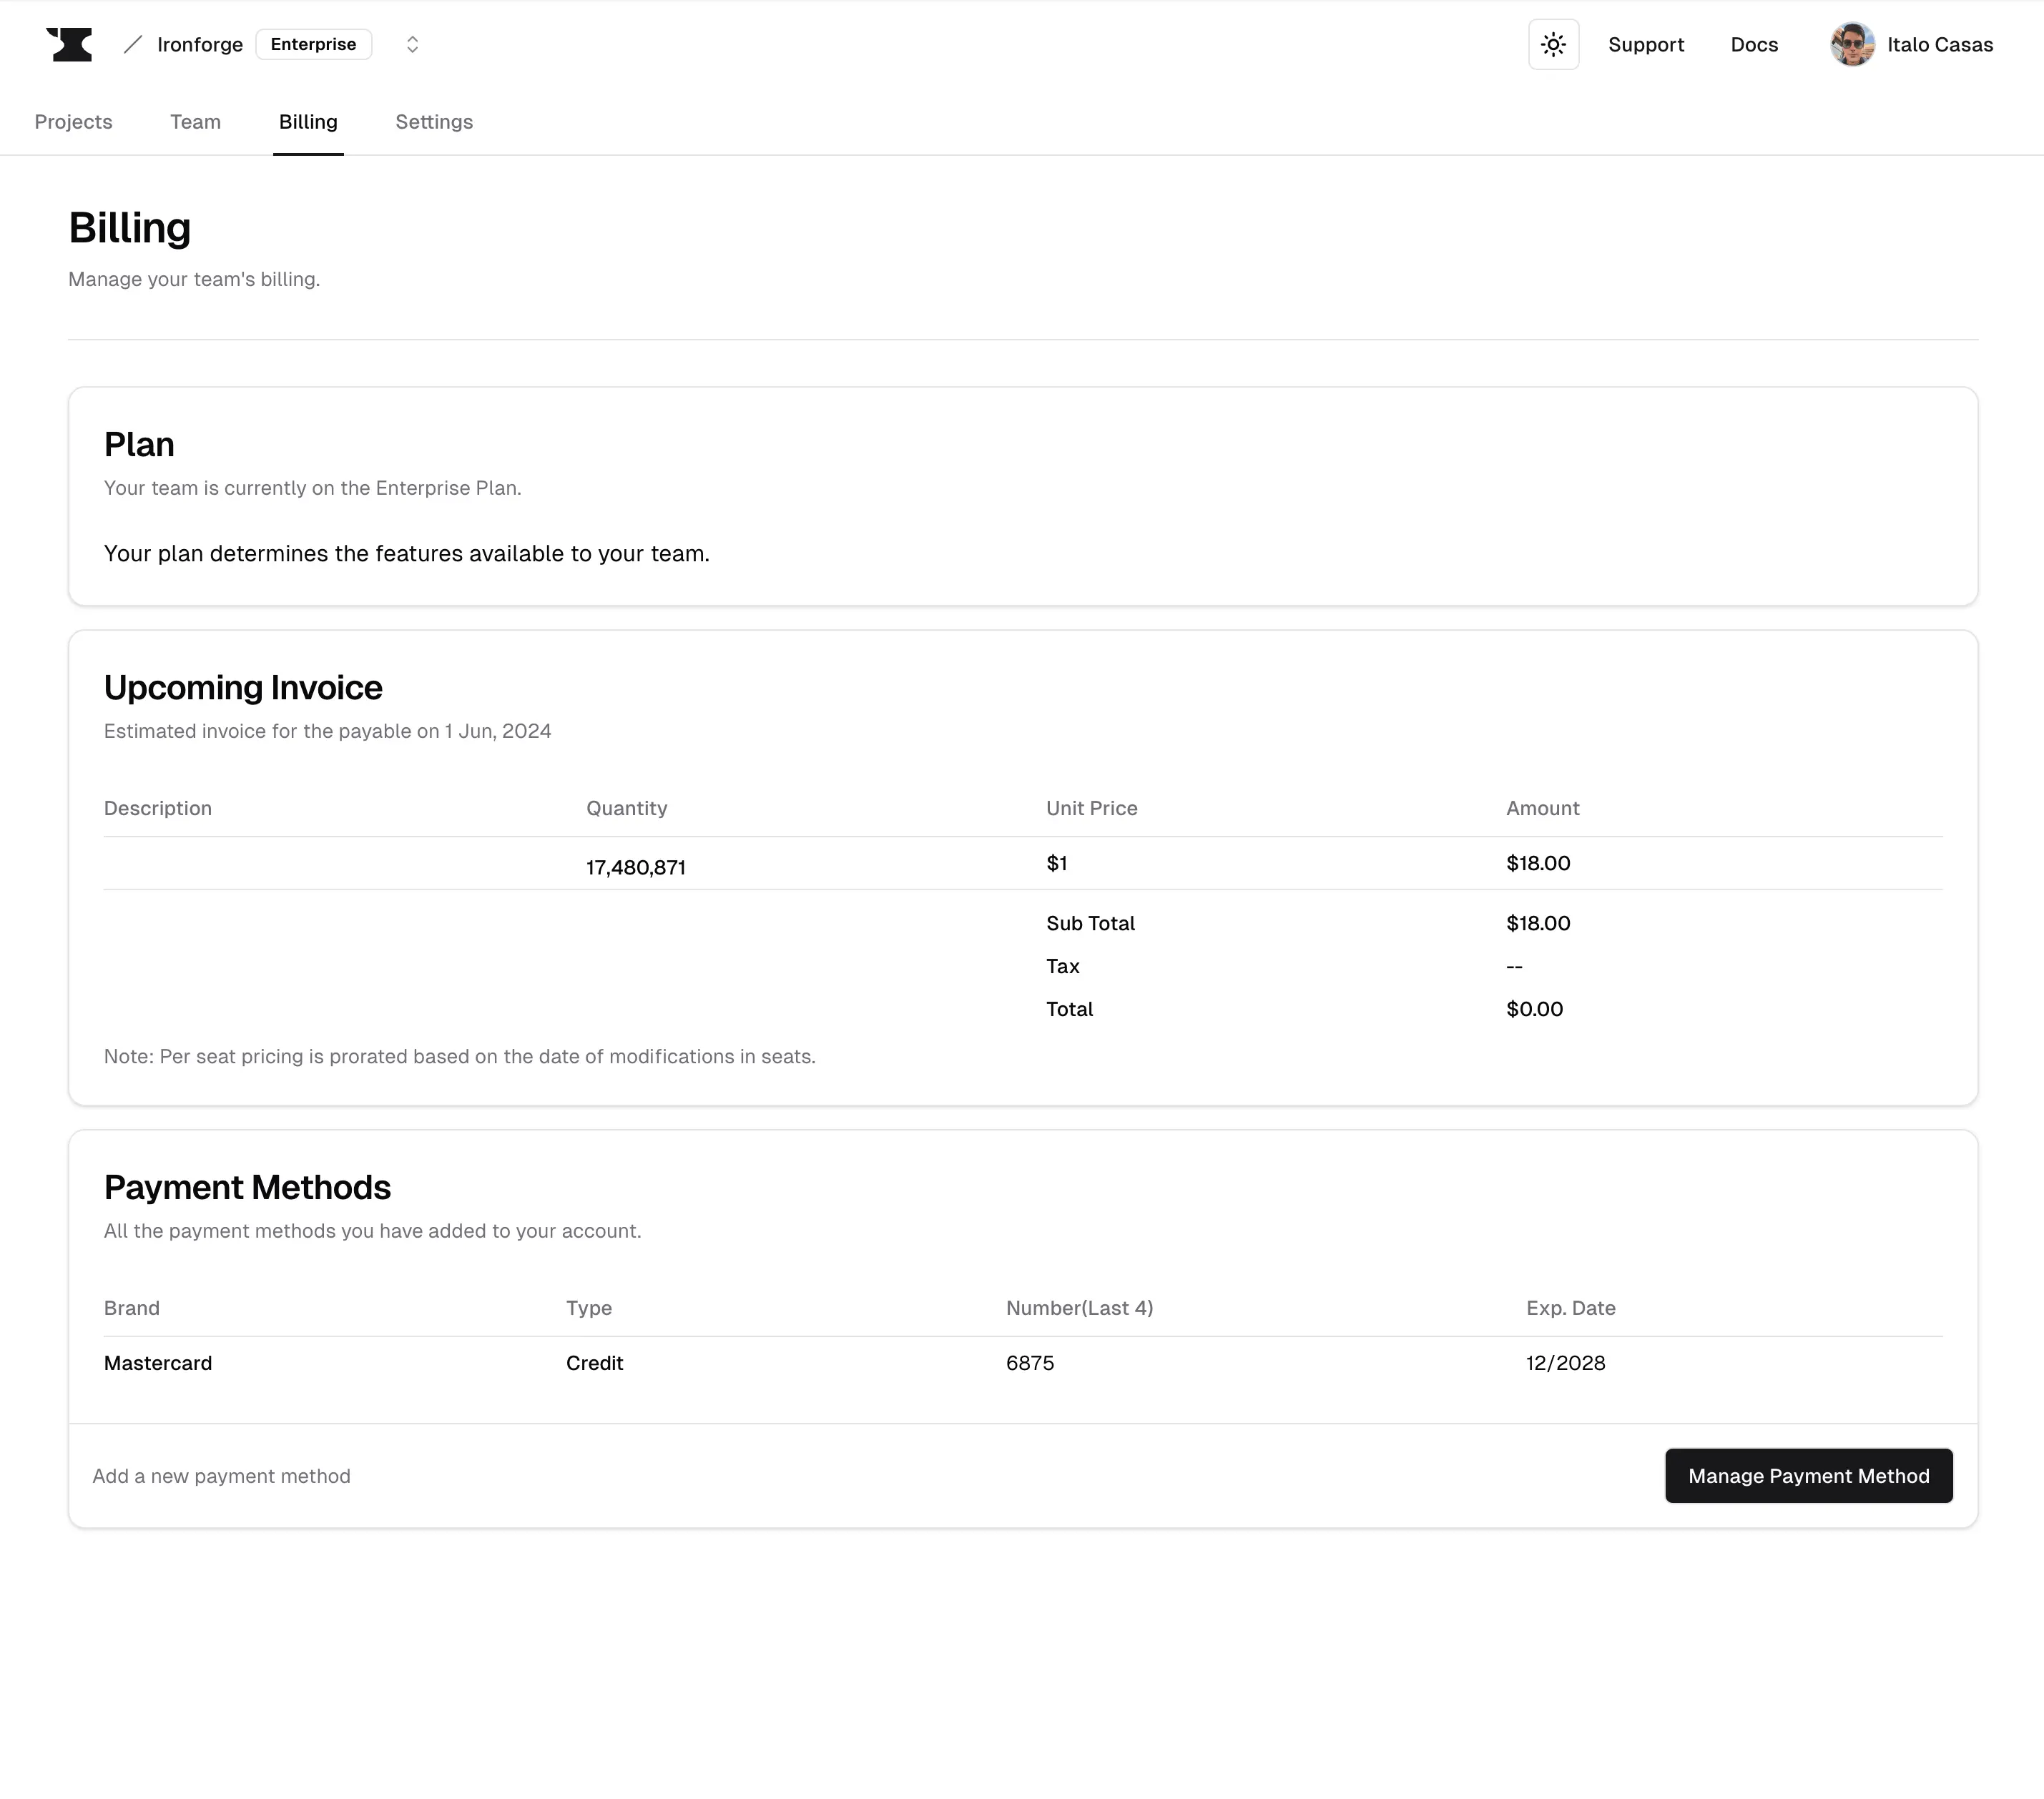Click the invoice quantity value 17,480,871
The width and height of the screenshot is (2044, 1799).
(x=636, y=867)
